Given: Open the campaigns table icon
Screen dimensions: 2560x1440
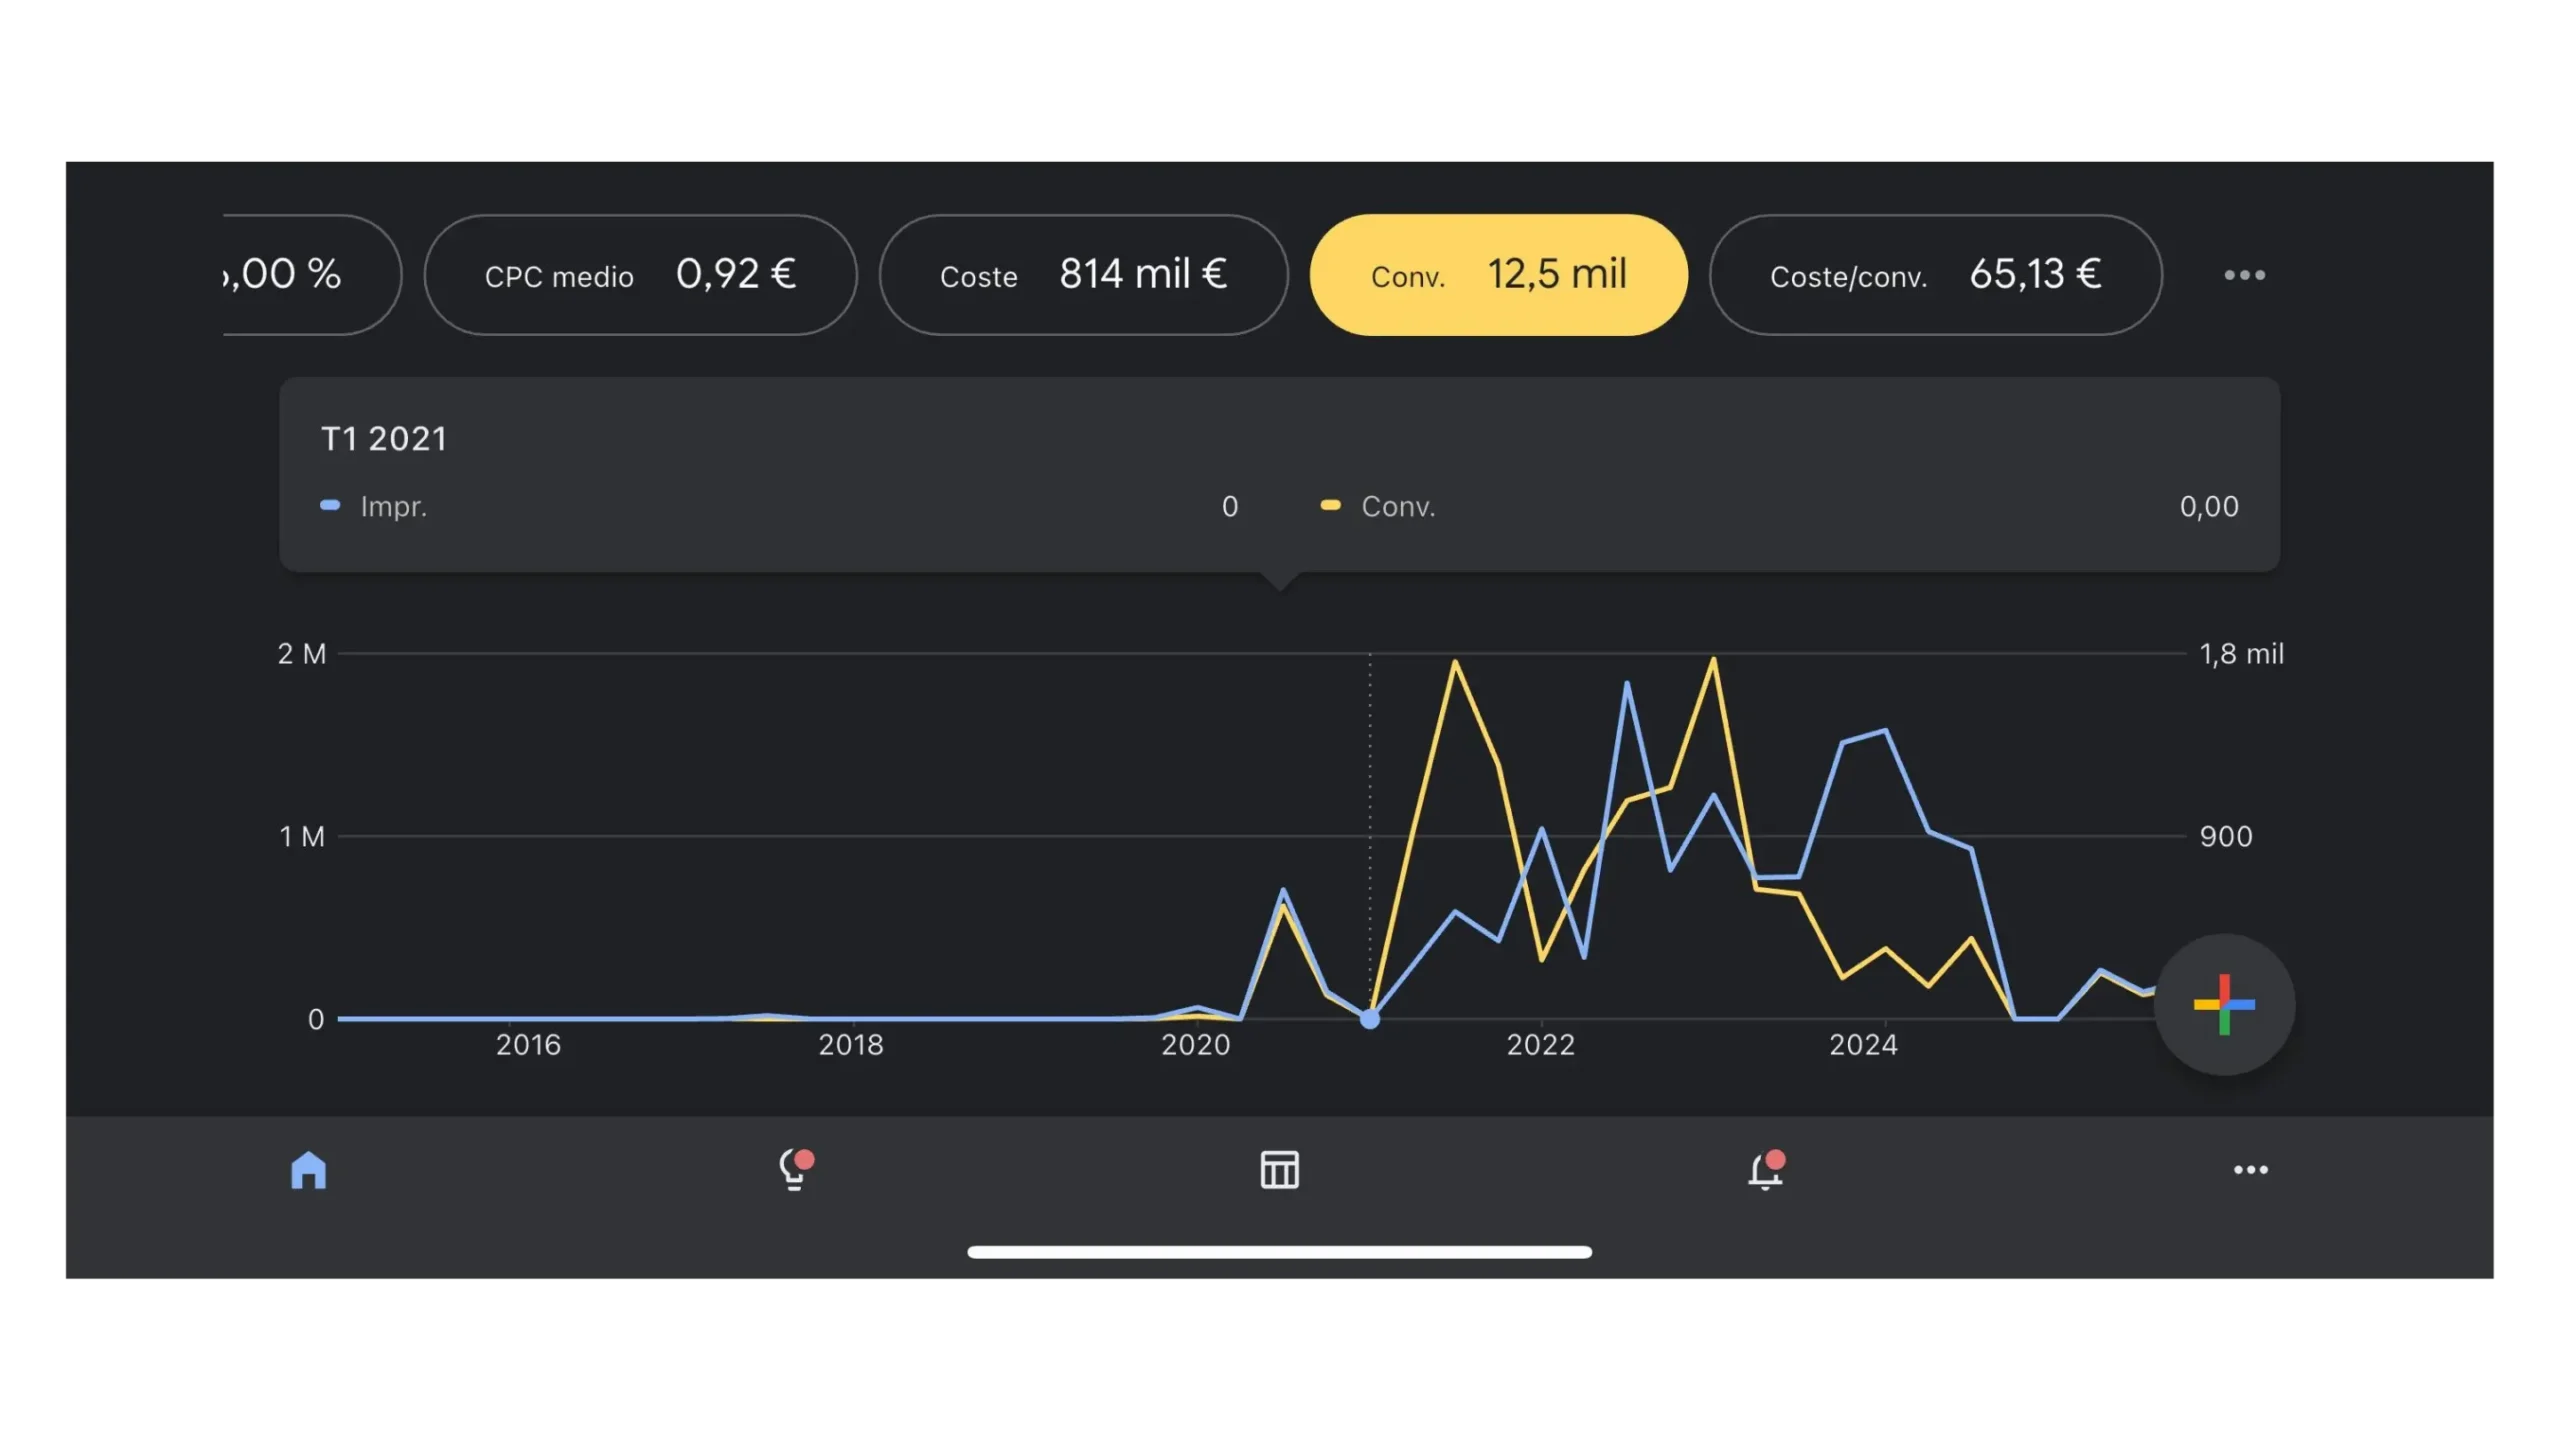Looking at the screenshot, I should tap(1279, 1169).
